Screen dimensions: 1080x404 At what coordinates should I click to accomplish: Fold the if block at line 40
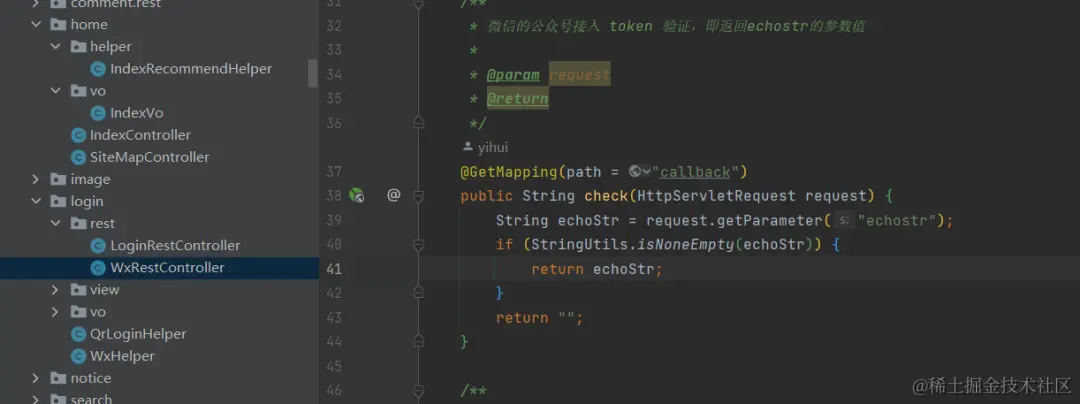point(417,244)
